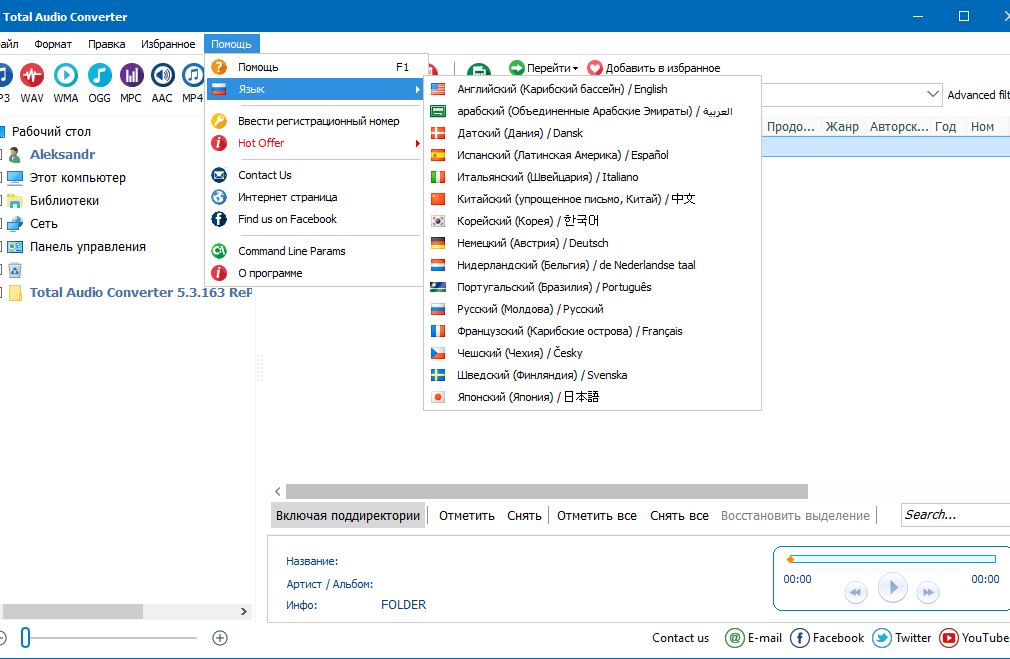Click the zoom-in plus icon
The height and width of the screenshot is (659, 1010).
[x=220, y=638]
